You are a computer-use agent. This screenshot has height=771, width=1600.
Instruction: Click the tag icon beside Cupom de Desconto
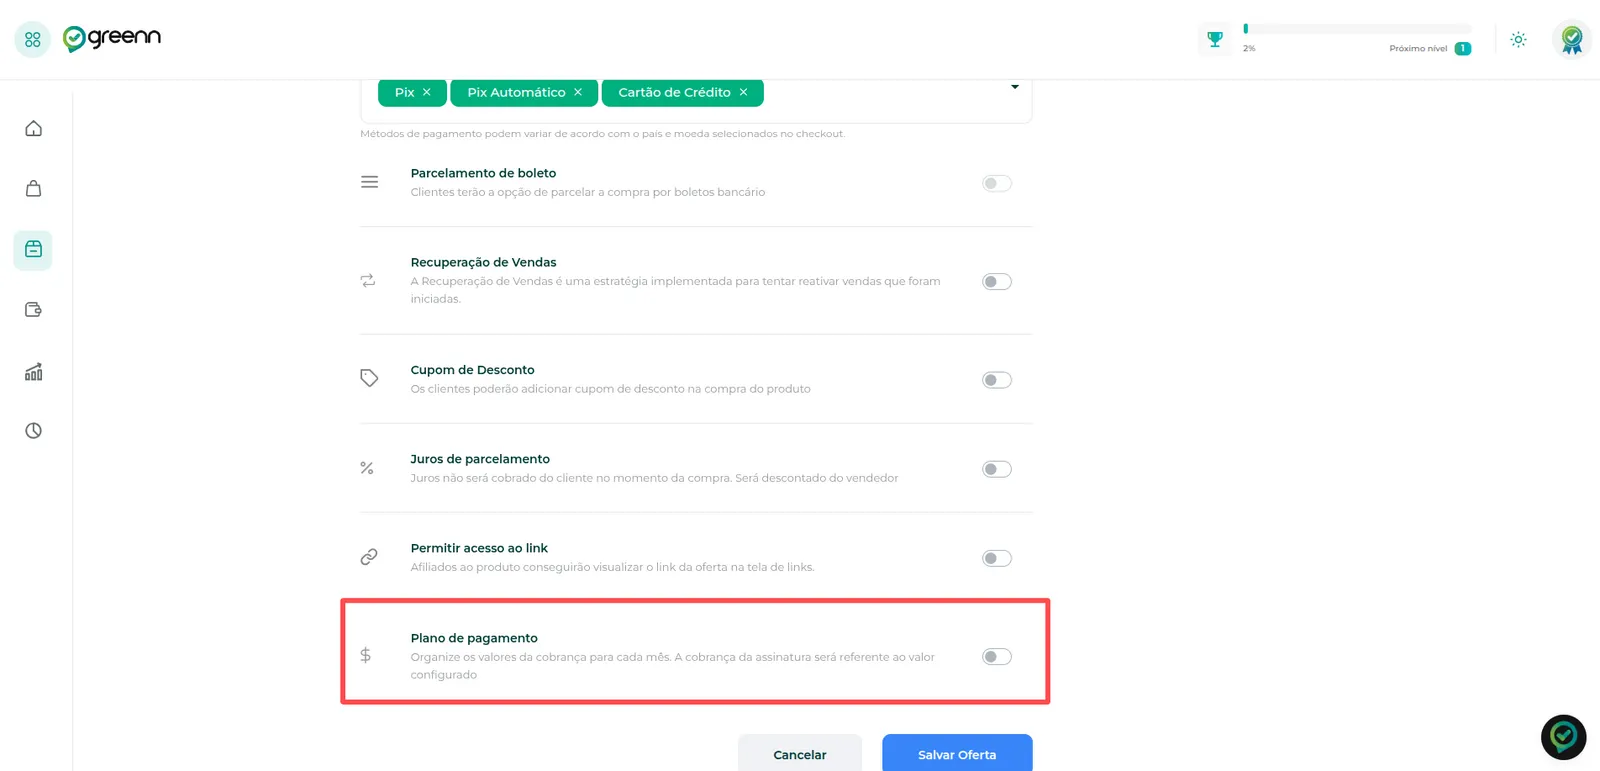[369, 378]
